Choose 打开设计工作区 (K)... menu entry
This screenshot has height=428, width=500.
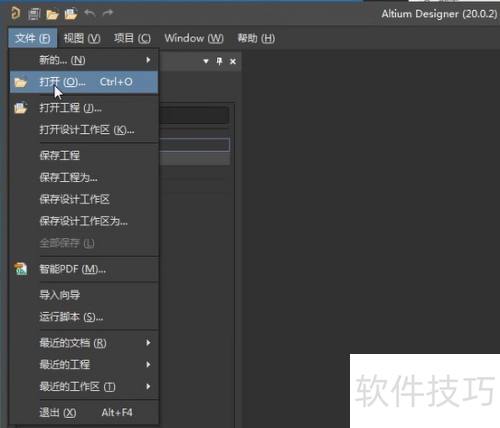(84, 130)
